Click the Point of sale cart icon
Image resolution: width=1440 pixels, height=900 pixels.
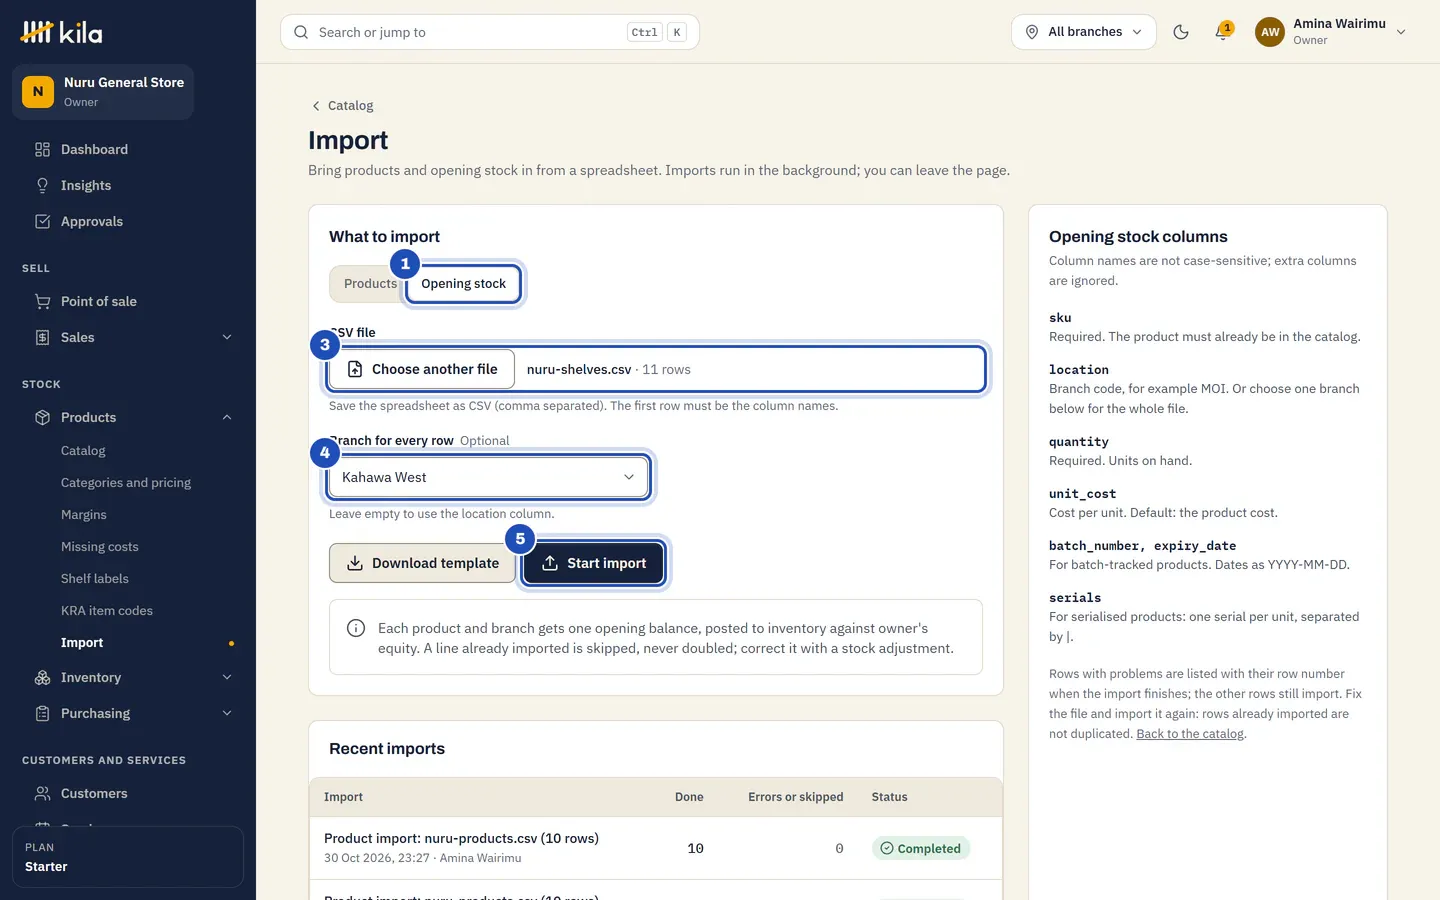point(42,302)
